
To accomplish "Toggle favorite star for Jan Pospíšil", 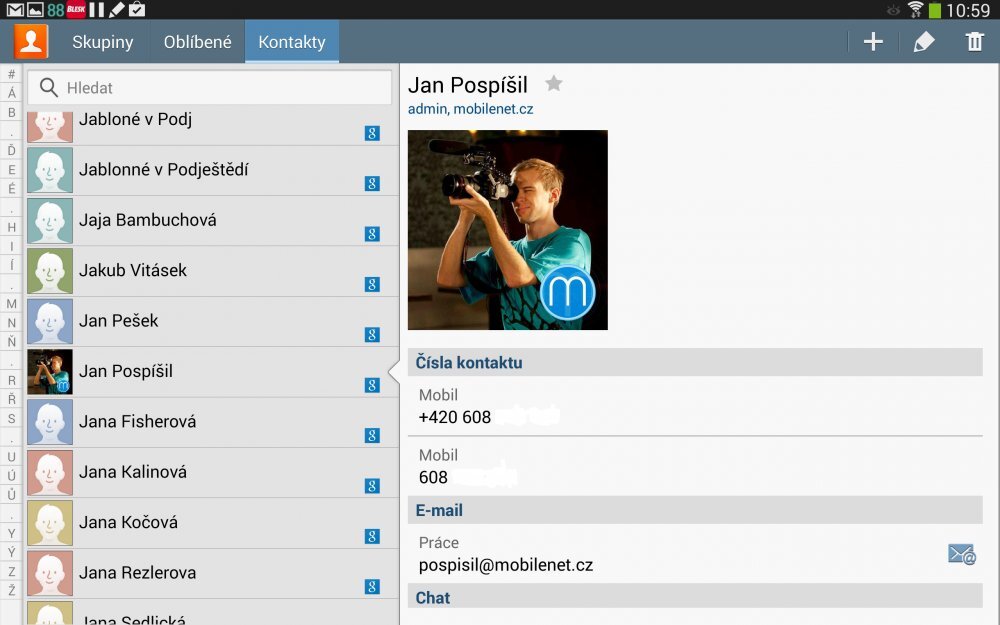I will [x=553, y=84].
